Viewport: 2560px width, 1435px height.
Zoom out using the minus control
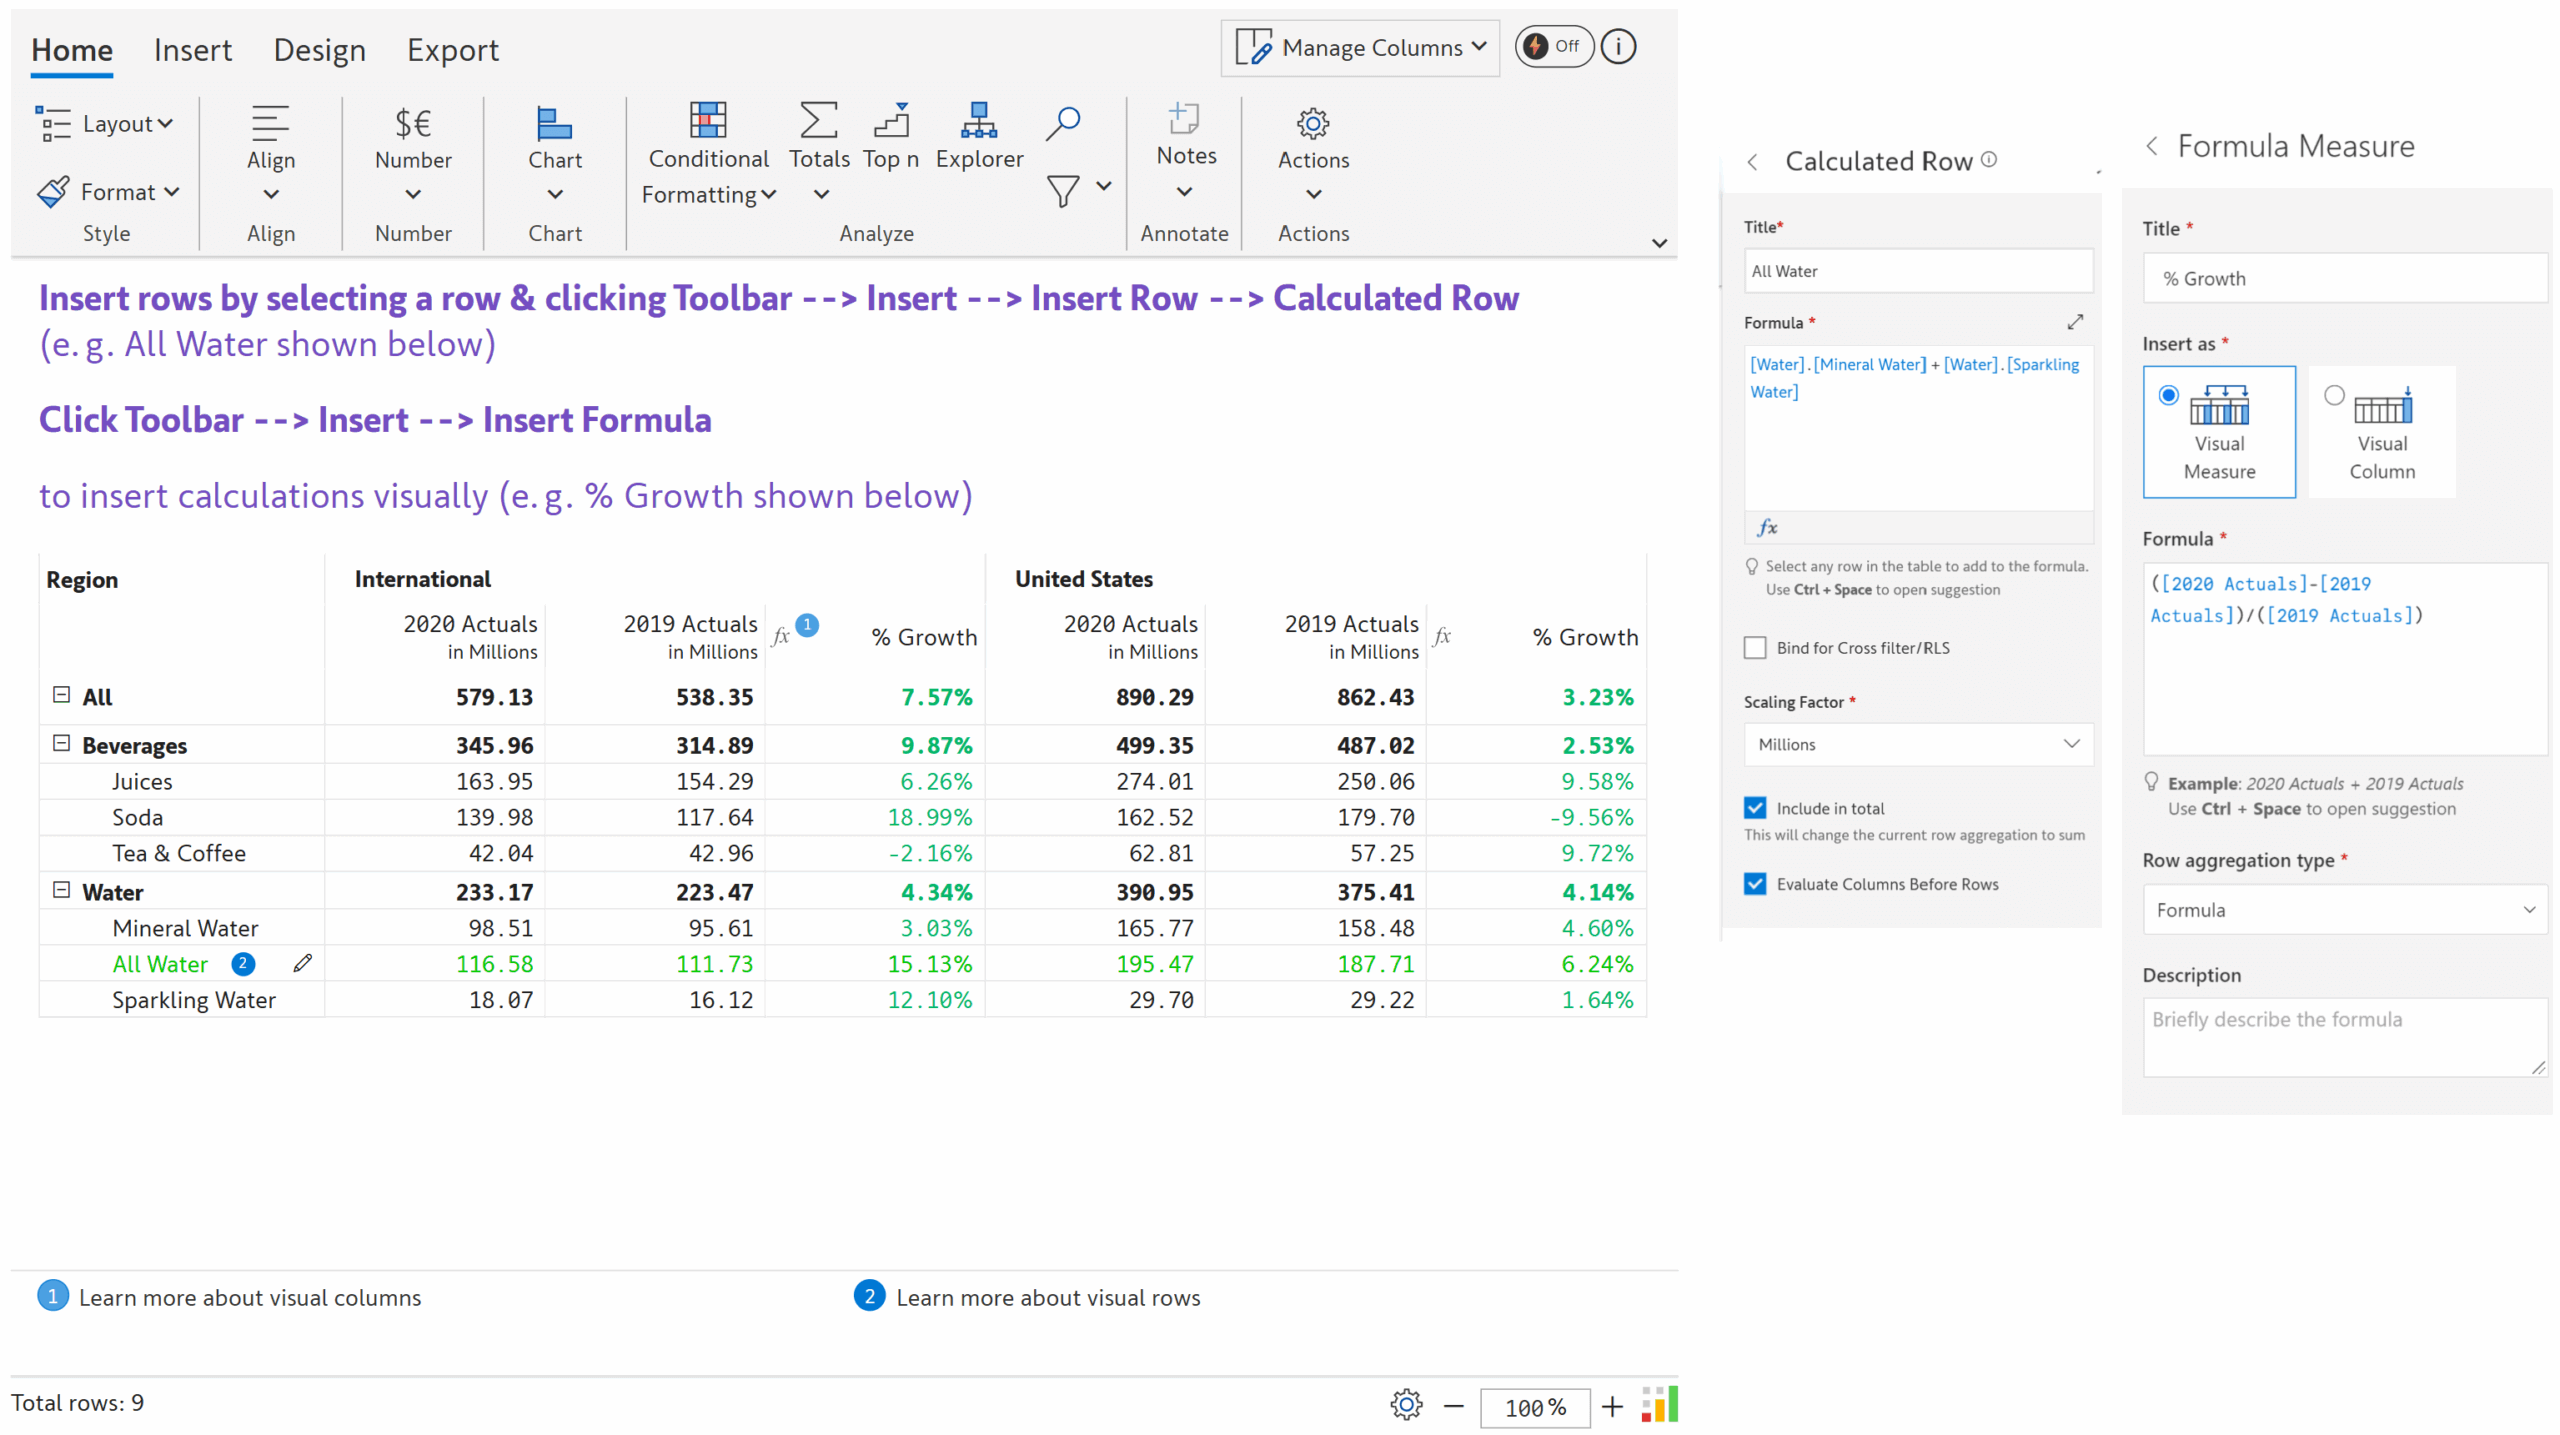[1452, 1405]
